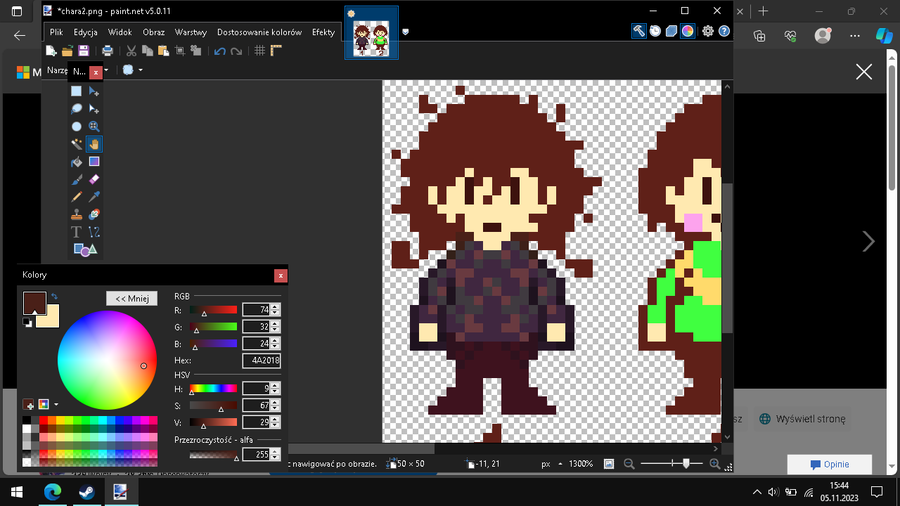Select the Clone Stamp tool
This screenshot has width=900, height=506.
[x=76, y=215]
